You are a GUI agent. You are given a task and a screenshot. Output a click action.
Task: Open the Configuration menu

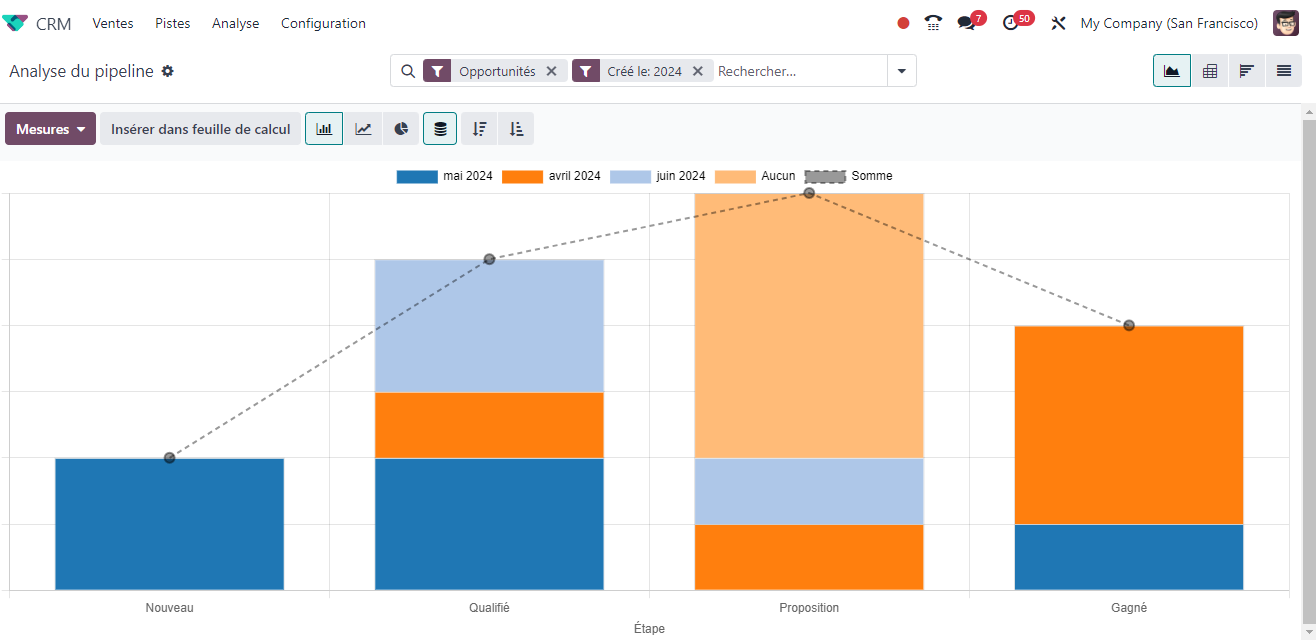[x=323, y=23]
